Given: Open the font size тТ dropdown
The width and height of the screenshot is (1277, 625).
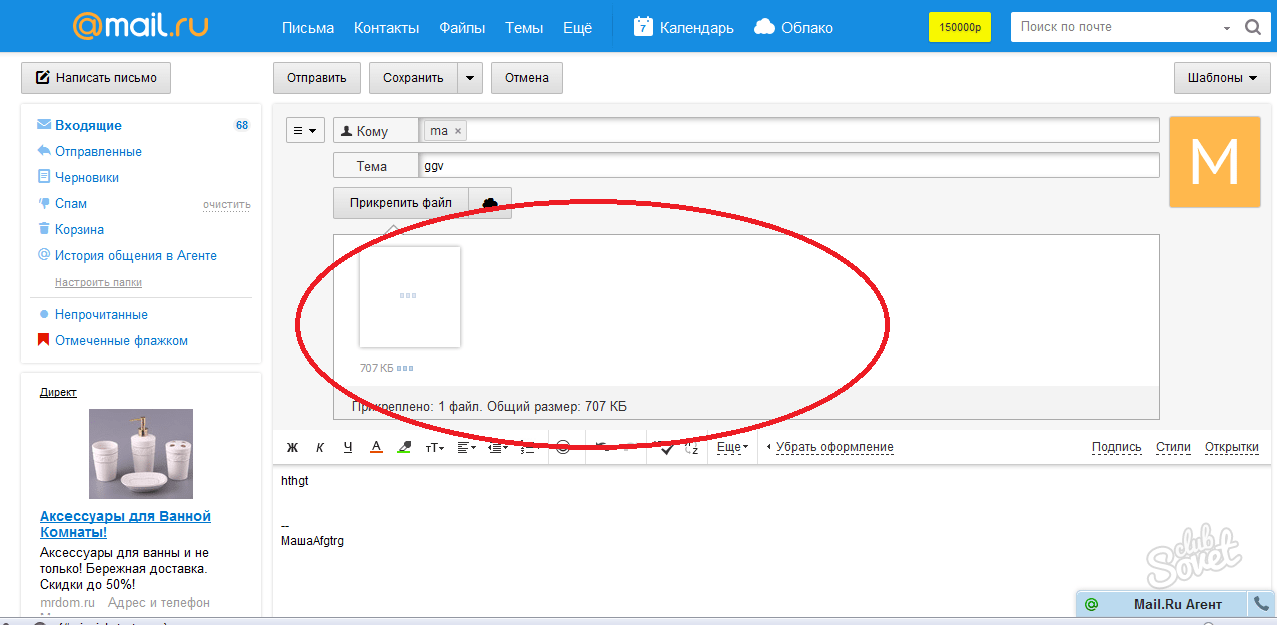Looking at the screenshot, I should pos(435,448).
